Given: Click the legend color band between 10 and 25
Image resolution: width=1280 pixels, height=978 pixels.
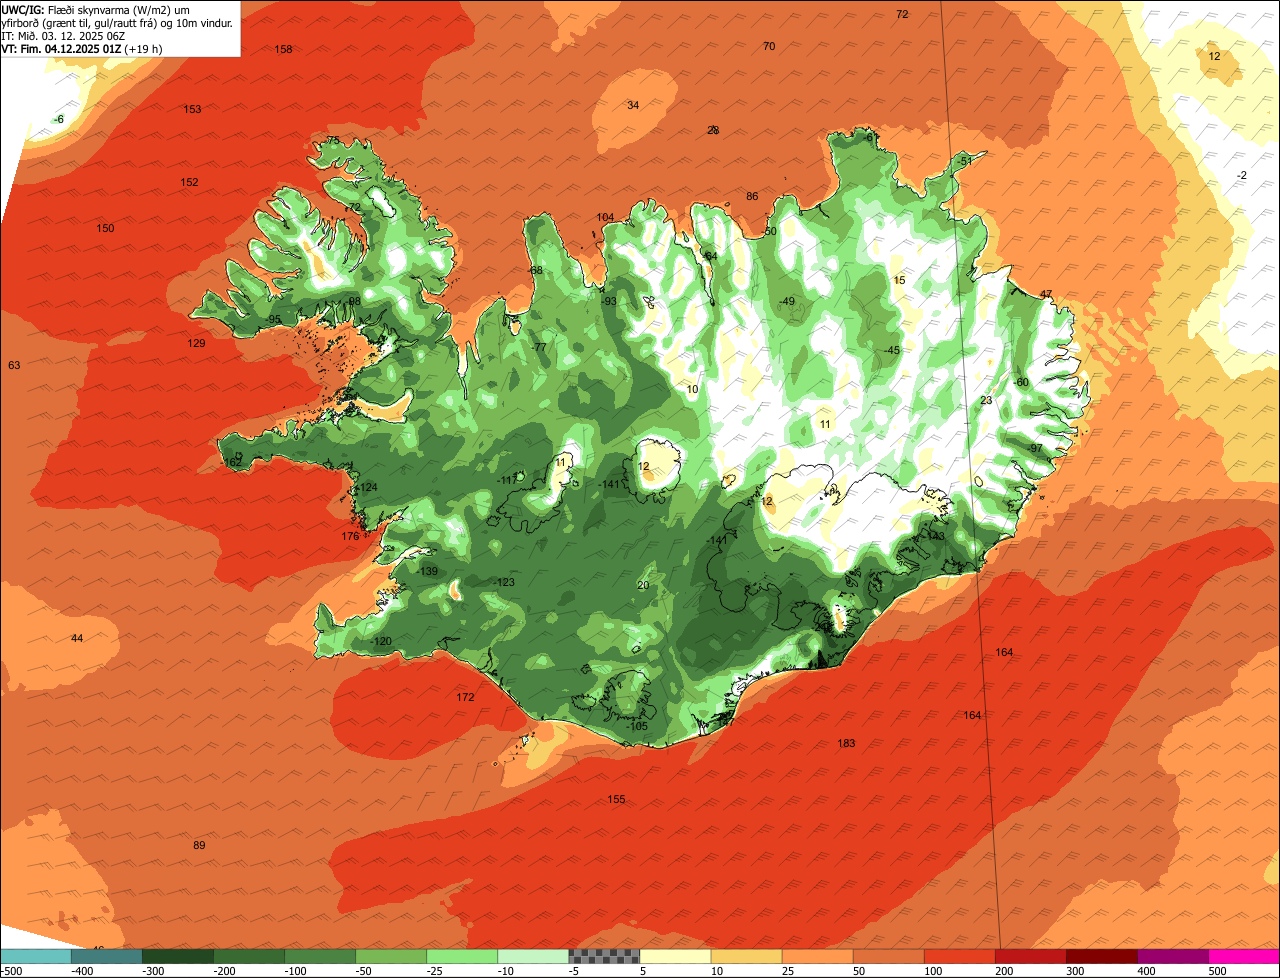Looking at the screenshot, I should [x=747, y=956].
